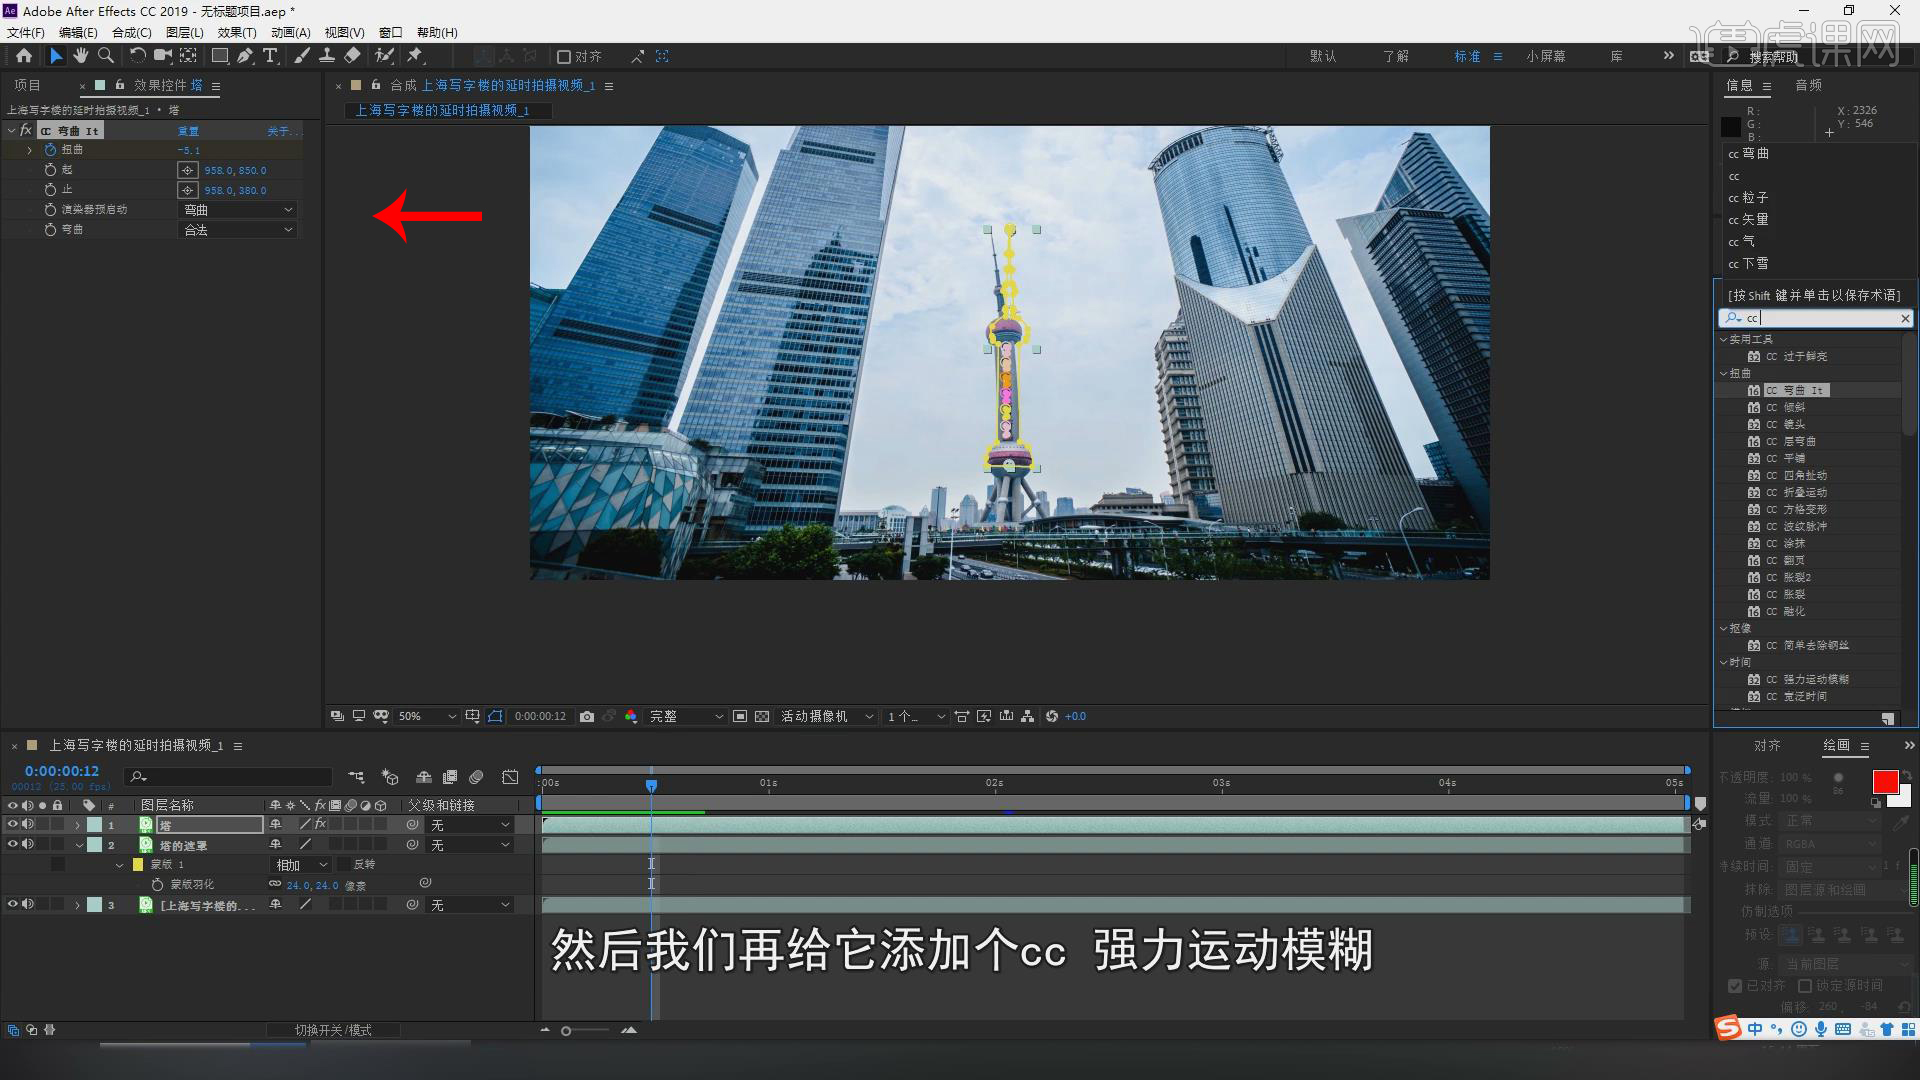Open the 效果(T) menu
This screenshot has width=1920, height=1080.
coord(237,33)
